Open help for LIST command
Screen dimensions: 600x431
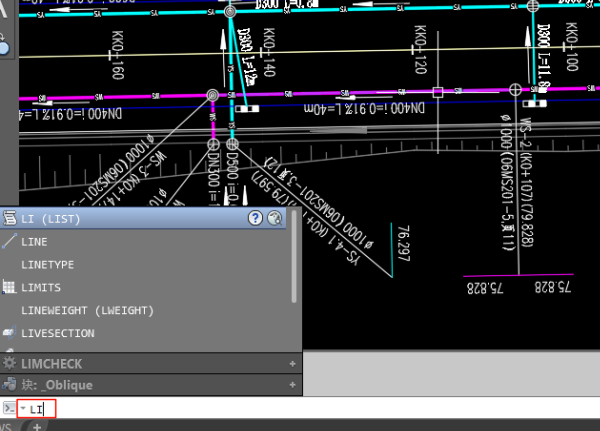[x=255, y=218]
